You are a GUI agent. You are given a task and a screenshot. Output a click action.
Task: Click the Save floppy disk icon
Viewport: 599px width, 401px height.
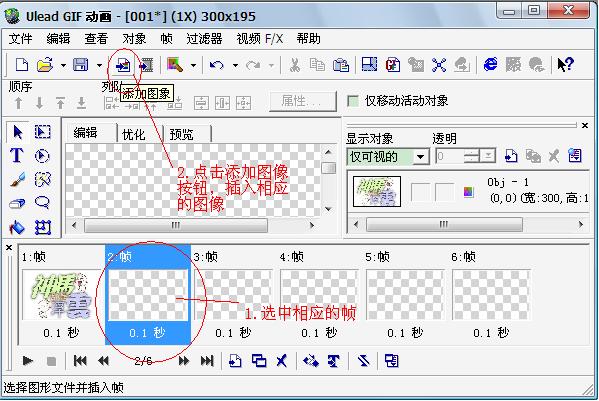click(81, 65)
